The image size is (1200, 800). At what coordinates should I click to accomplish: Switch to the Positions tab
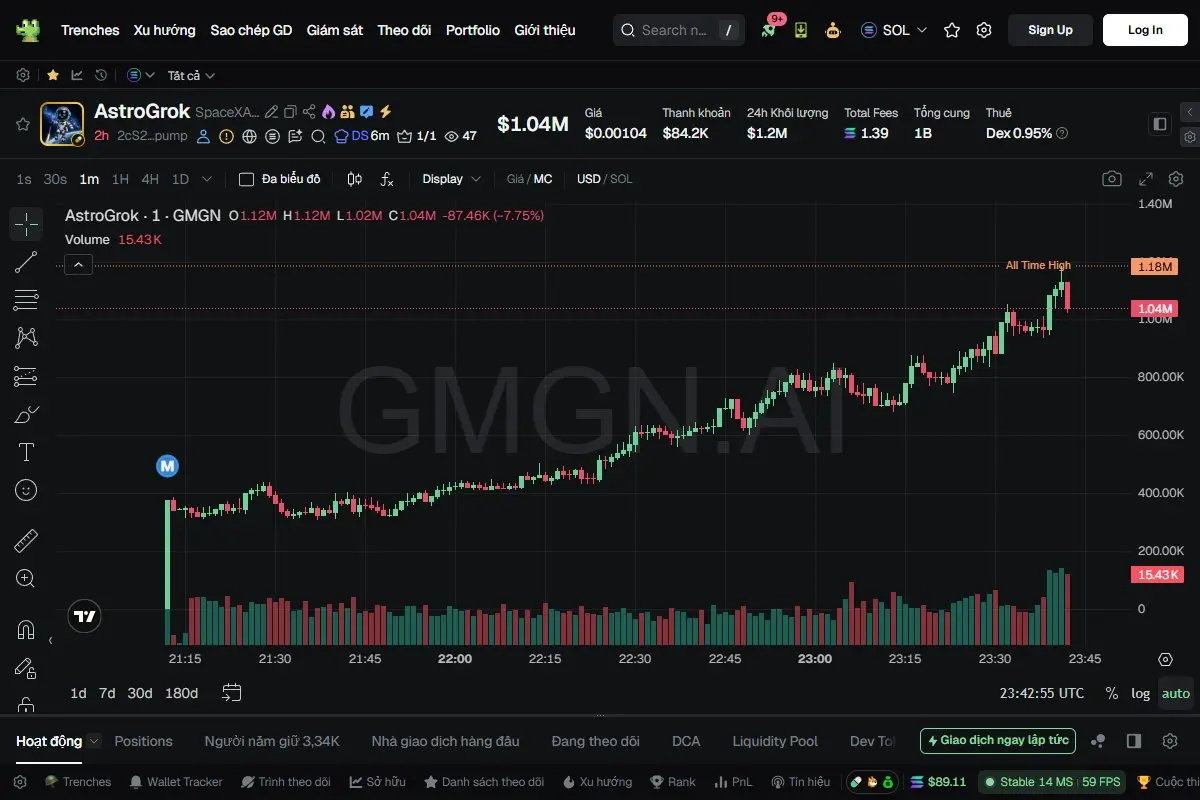(x=143, y=741)
